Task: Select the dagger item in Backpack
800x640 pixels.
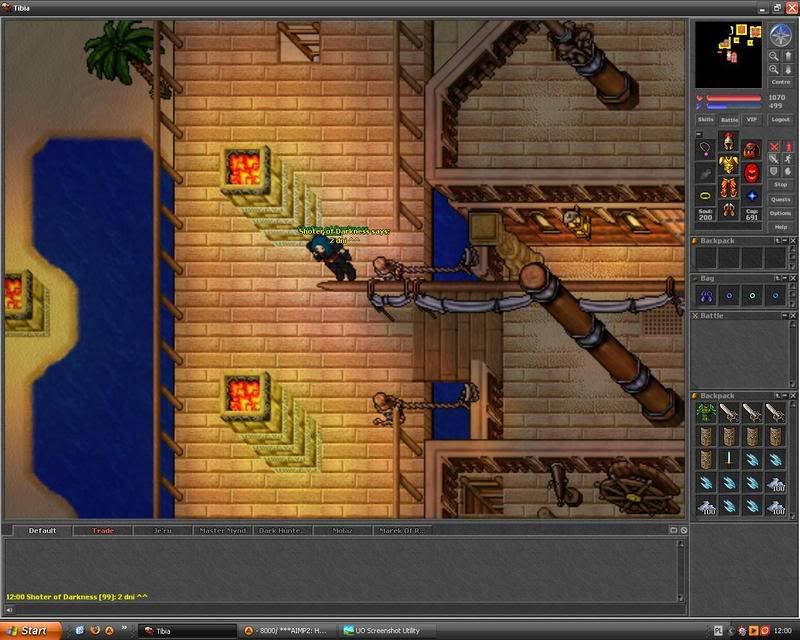Action: [729, 459]
